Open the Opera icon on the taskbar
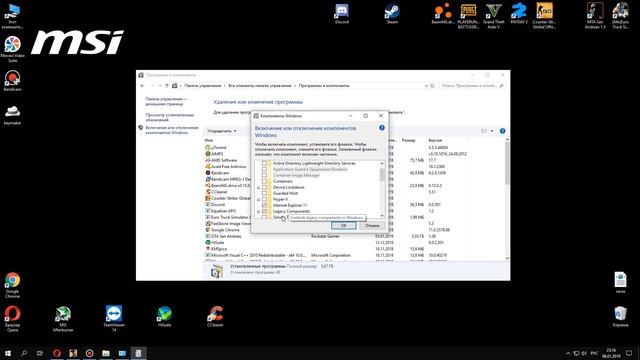This screenshot has height=360, width=640. [x=57, y=353]
